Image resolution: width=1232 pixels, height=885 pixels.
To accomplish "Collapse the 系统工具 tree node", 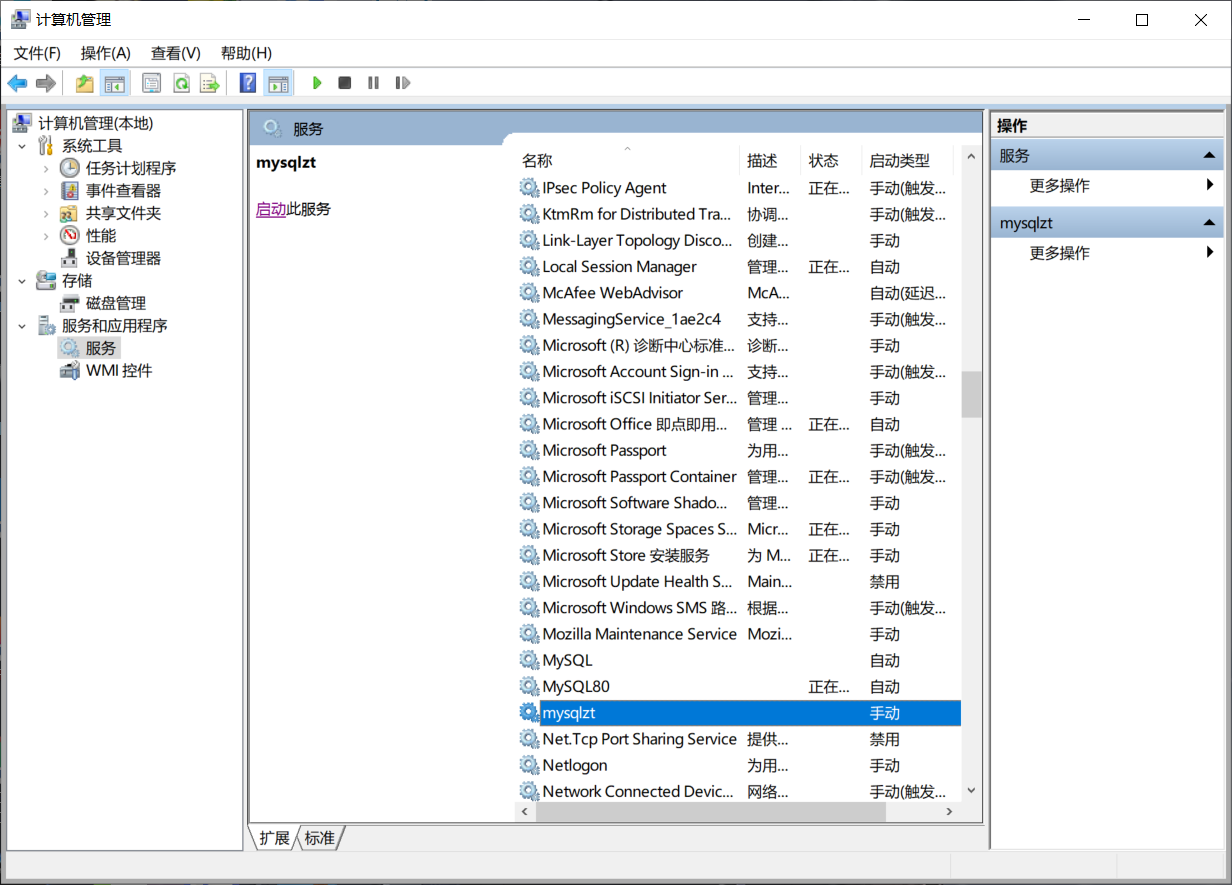I will [x=23, y=146].
